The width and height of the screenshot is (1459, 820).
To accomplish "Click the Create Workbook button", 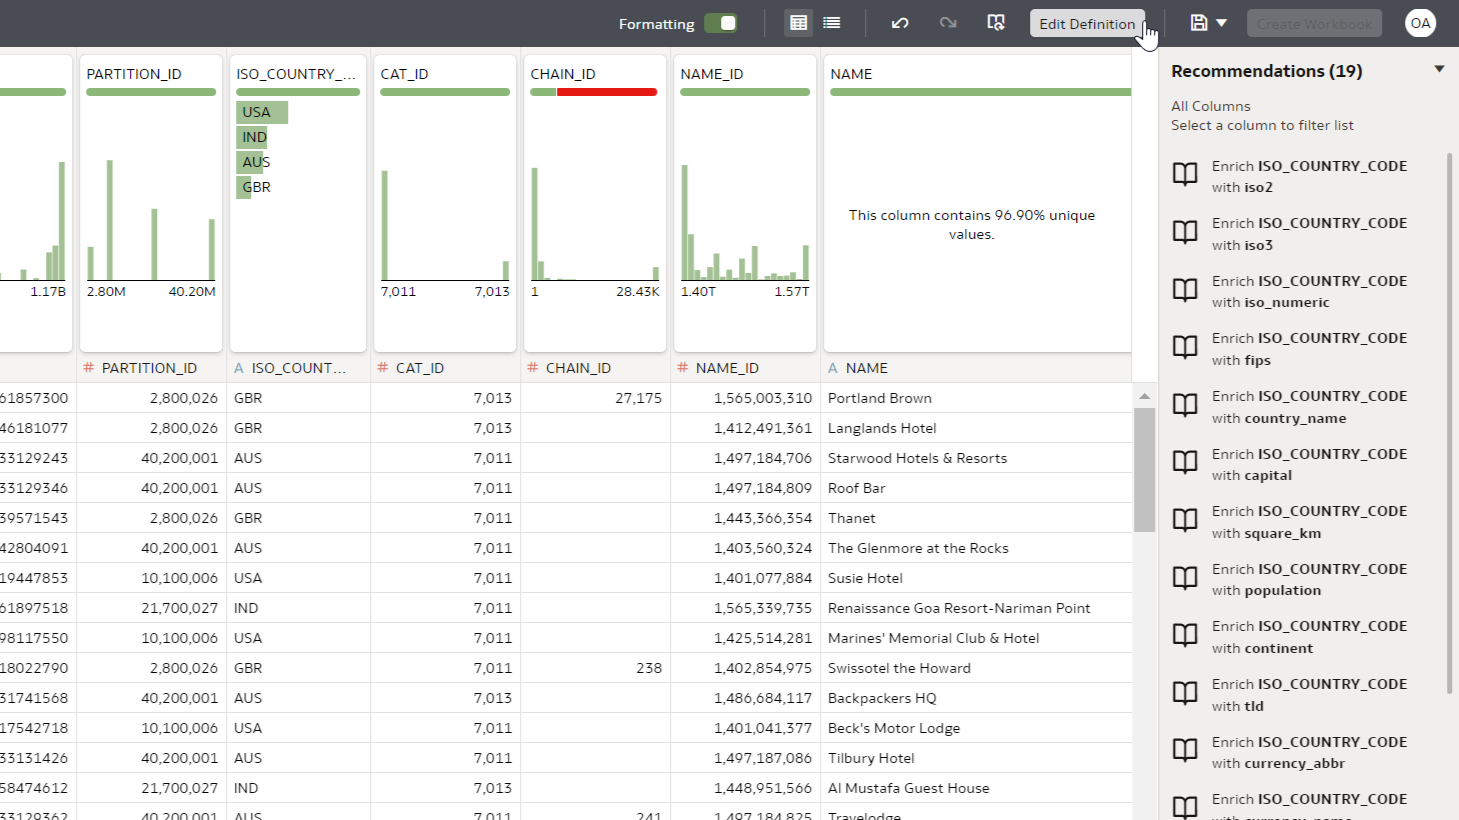I will (x=1314, y=23).
